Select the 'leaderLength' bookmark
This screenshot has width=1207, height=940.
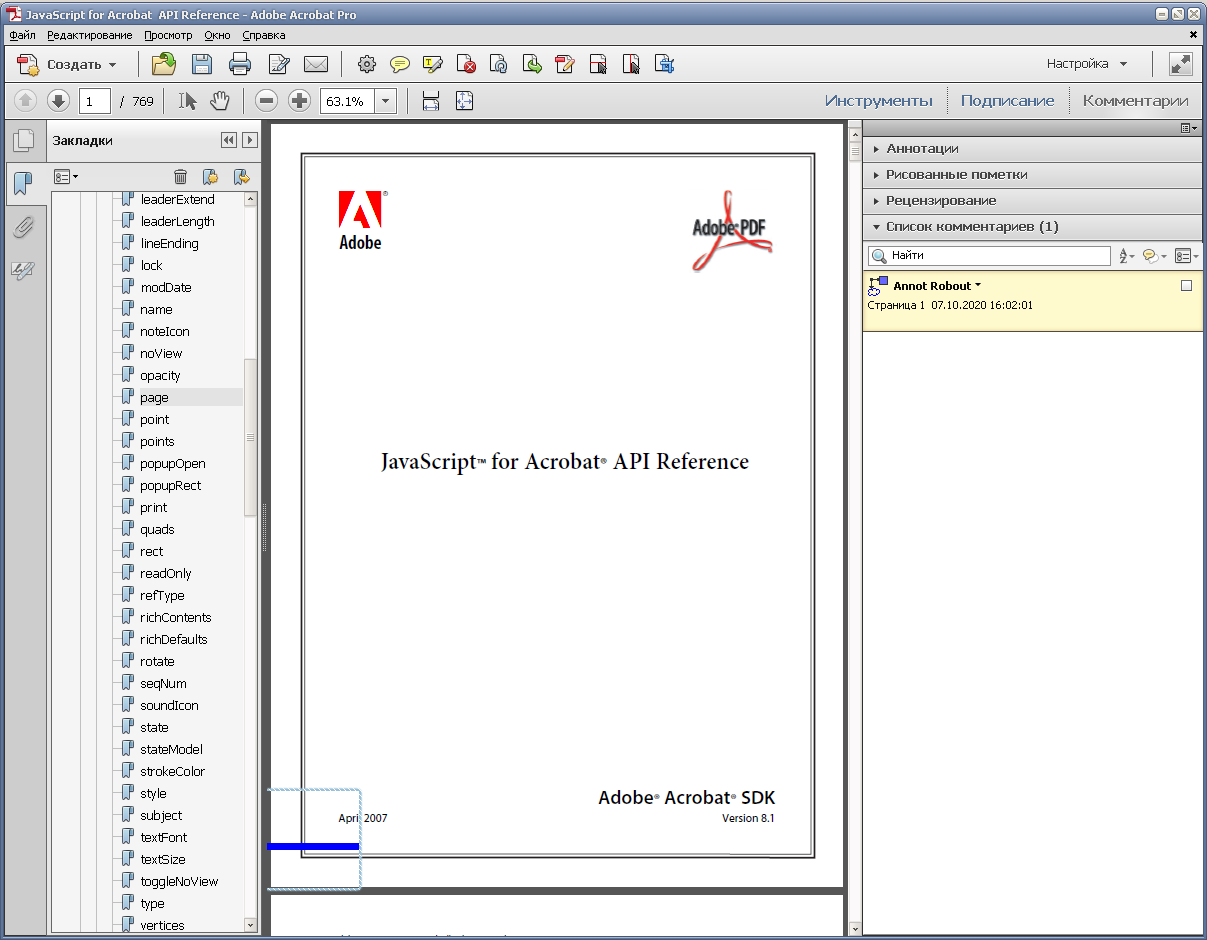click(177, 222)
